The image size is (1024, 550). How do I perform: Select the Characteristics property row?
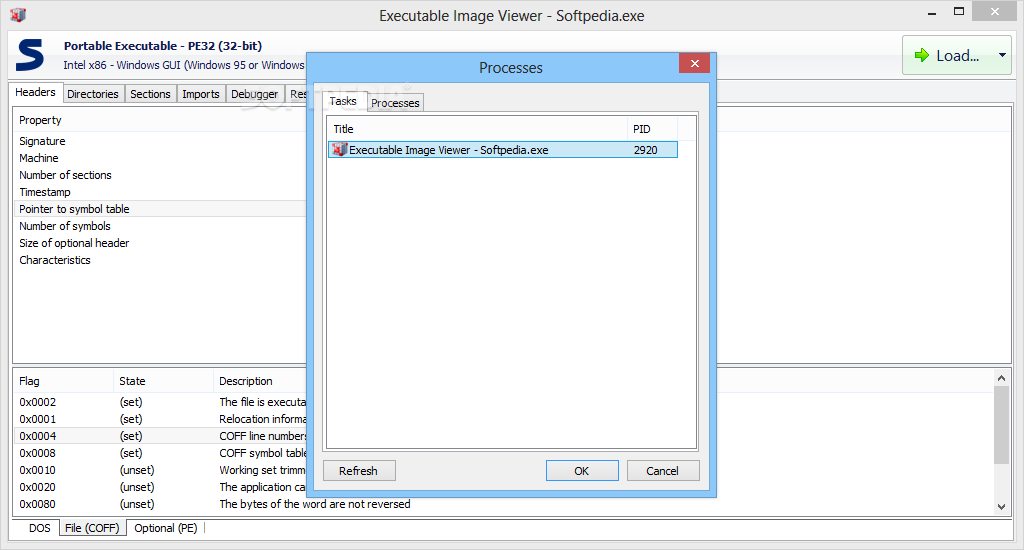click(x=160, y=260)
